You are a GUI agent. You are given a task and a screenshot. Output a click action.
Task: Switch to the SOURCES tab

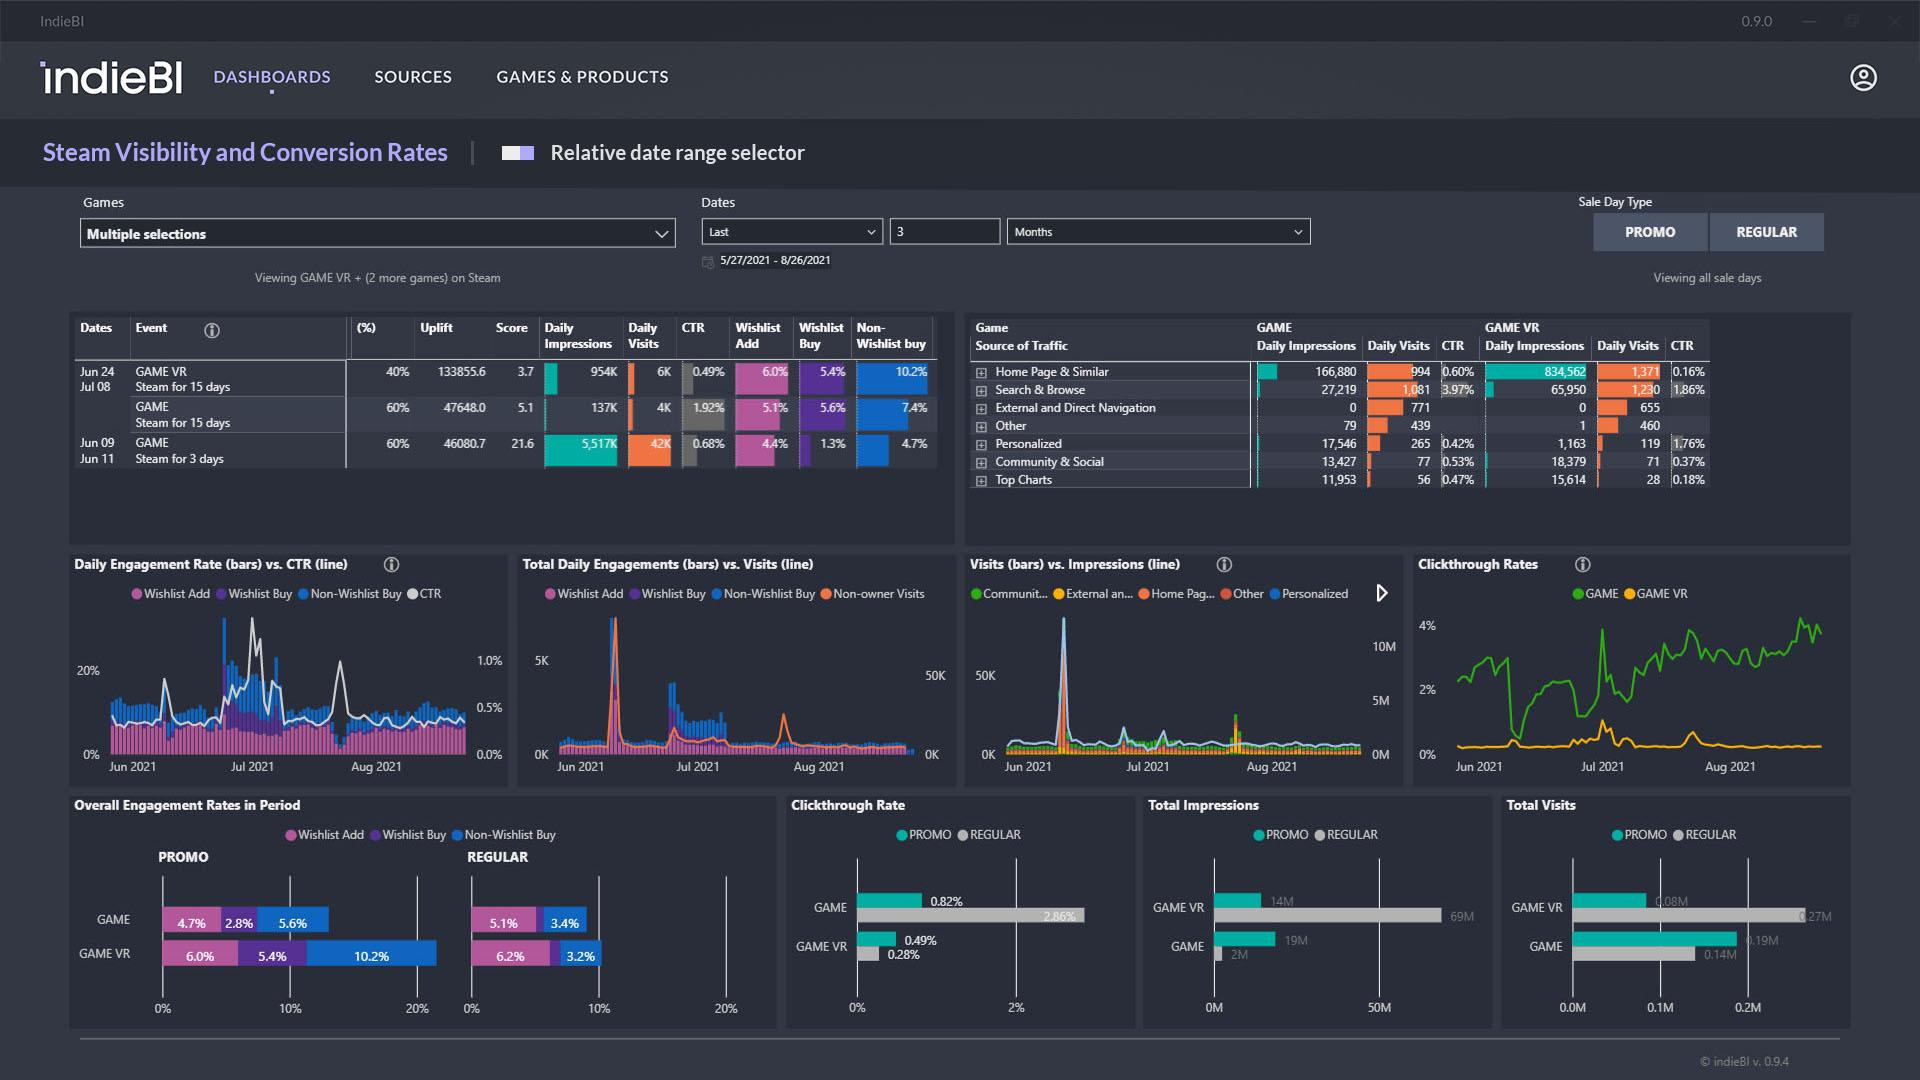[413, 77]
